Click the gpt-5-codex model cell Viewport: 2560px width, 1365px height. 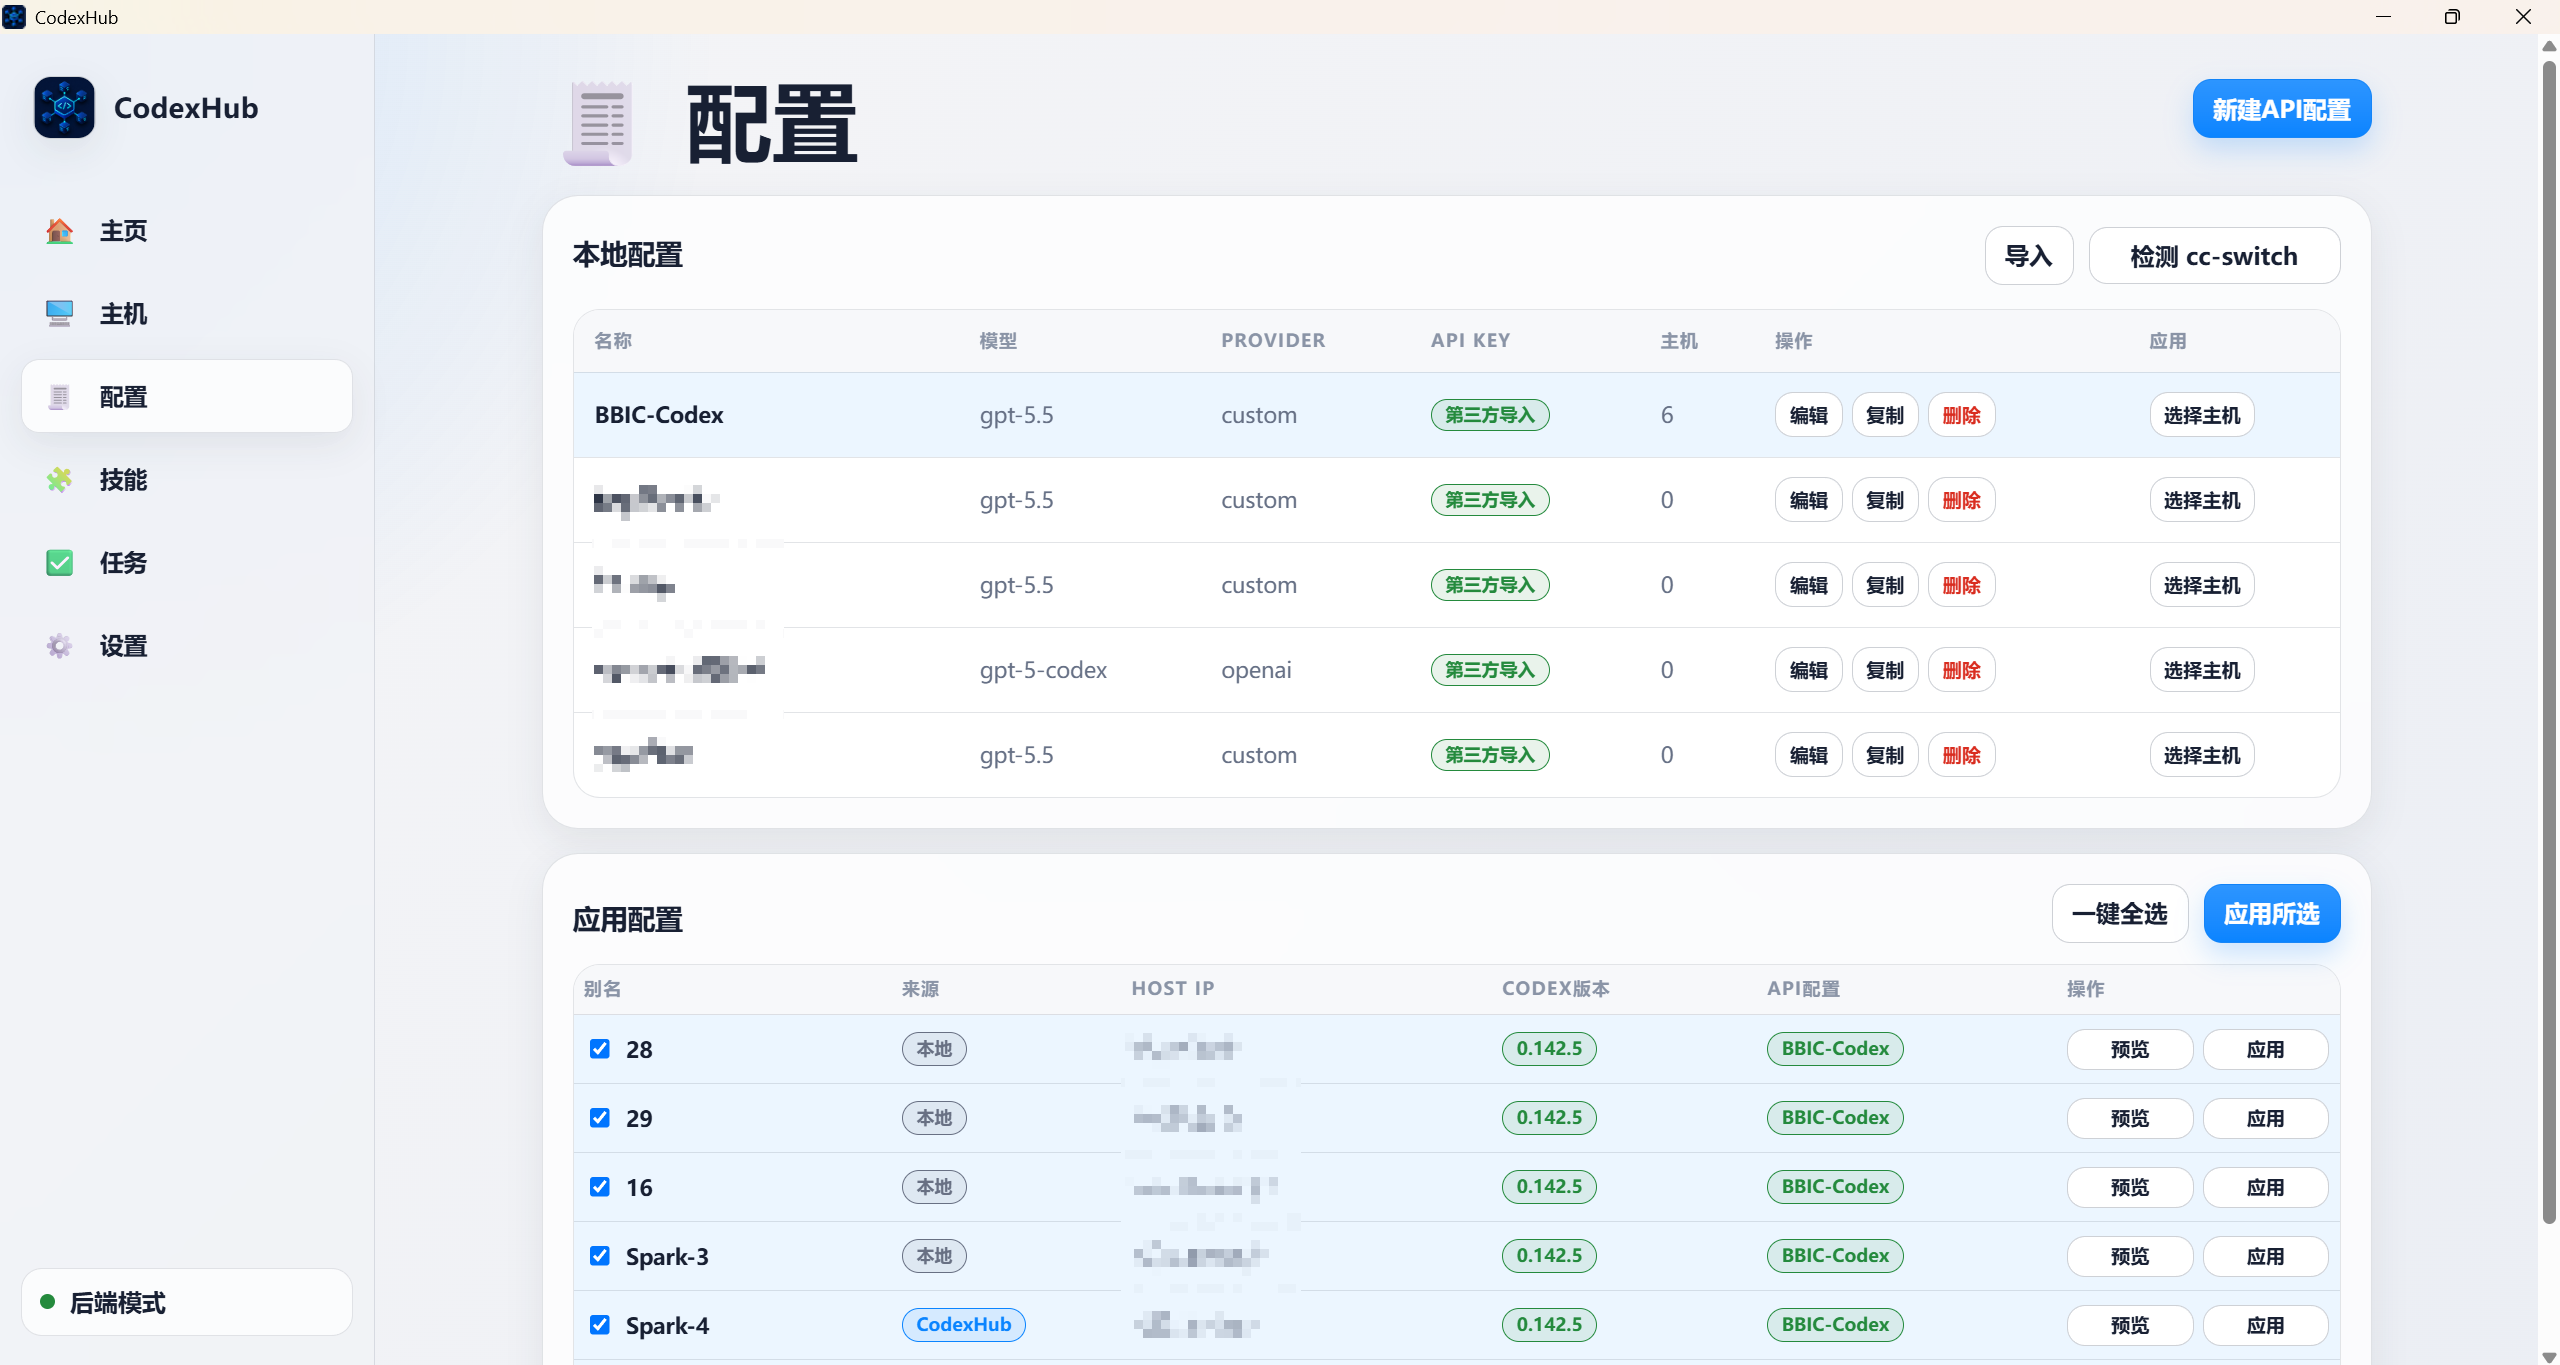[1043, 670]
